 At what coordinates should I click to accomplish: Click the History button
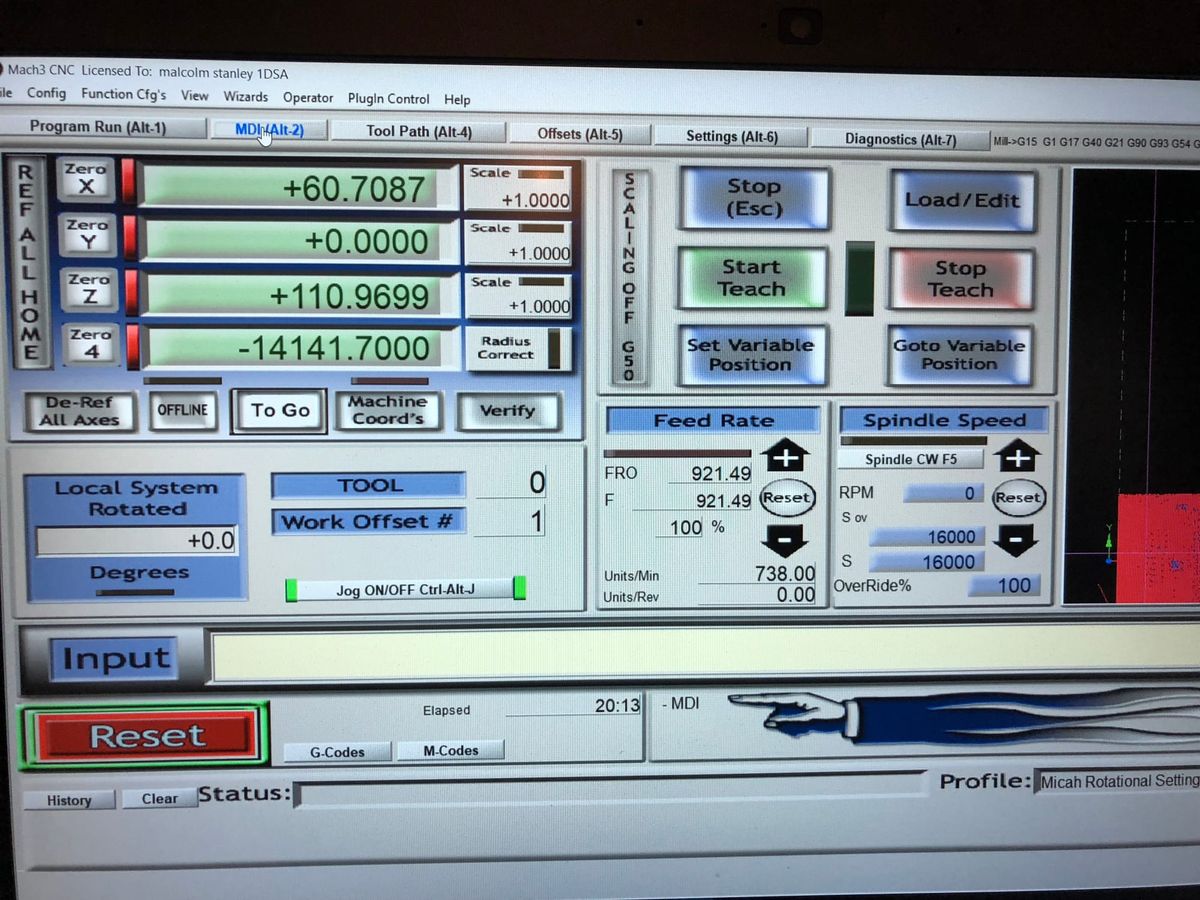(x=69, y=800)
